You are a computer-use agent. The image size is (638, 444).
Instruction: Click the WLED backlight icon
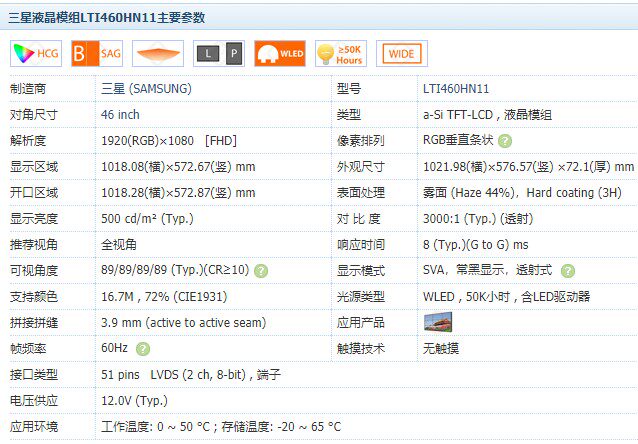point(280,53)
